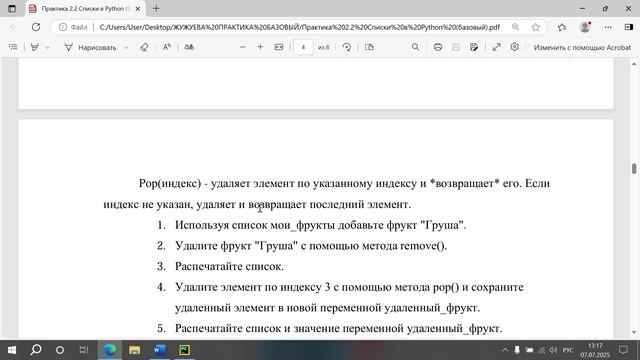Image resolution: width=640 pixels, height=360 pixels.
Task: Open File Explorer from taskbar
Action: 134,350
